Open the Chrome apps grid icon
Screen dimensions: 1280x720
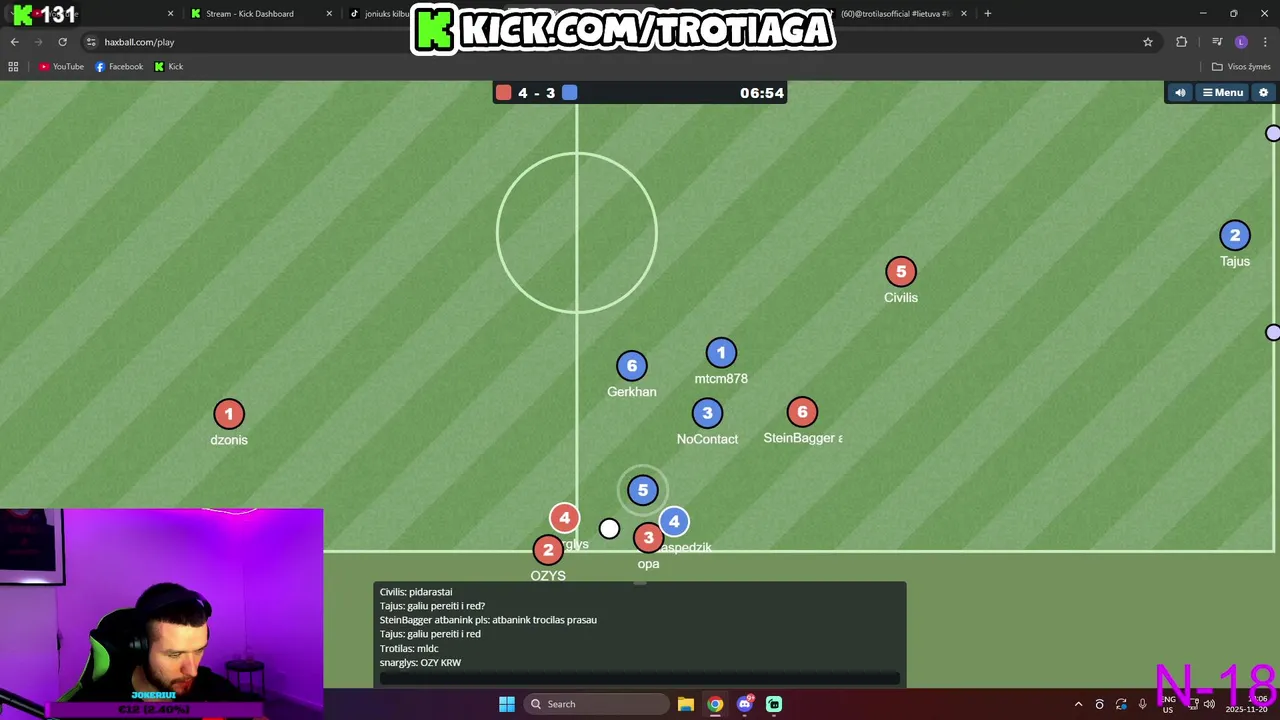click(x=13, y=66)
